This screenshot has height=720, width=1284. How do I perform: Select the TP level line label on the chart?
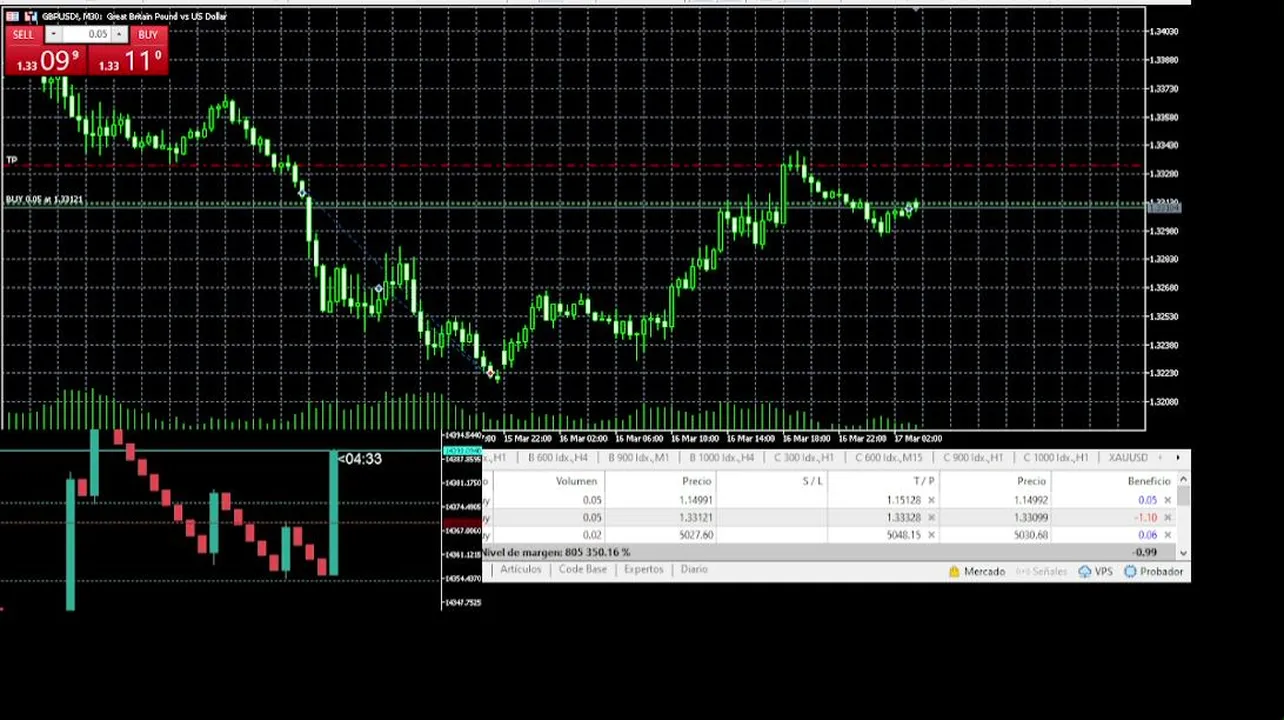[x=12, y=160]
